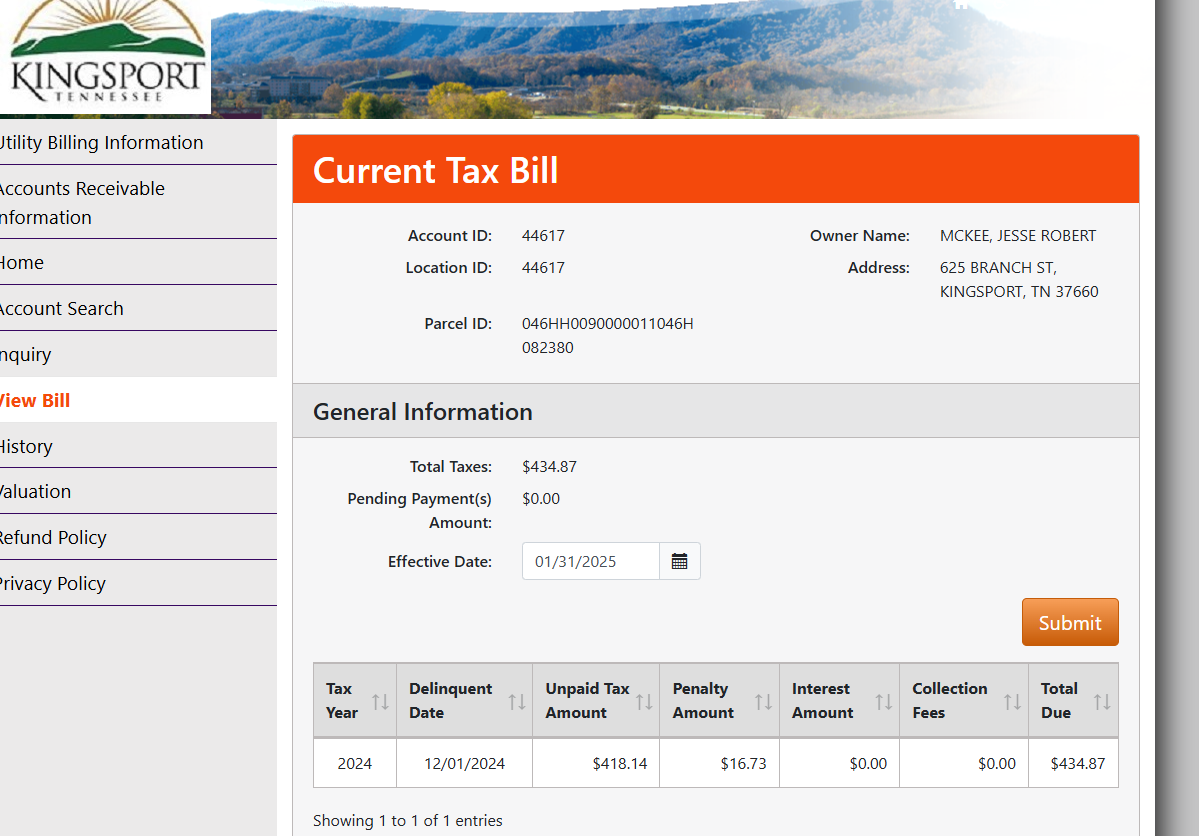Read the Refund Policy link
The image size is (1199, 836).
point(53,538)
